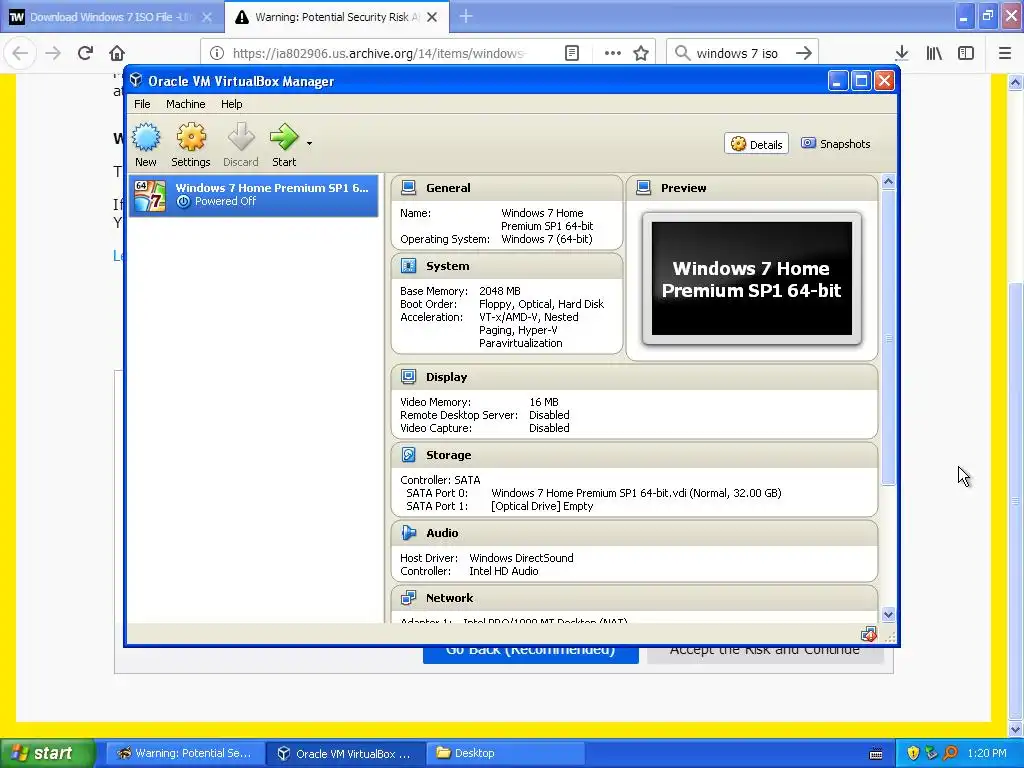Click the General section header
The width and height of the screenshot is (1024, 768).
(507, 188)
